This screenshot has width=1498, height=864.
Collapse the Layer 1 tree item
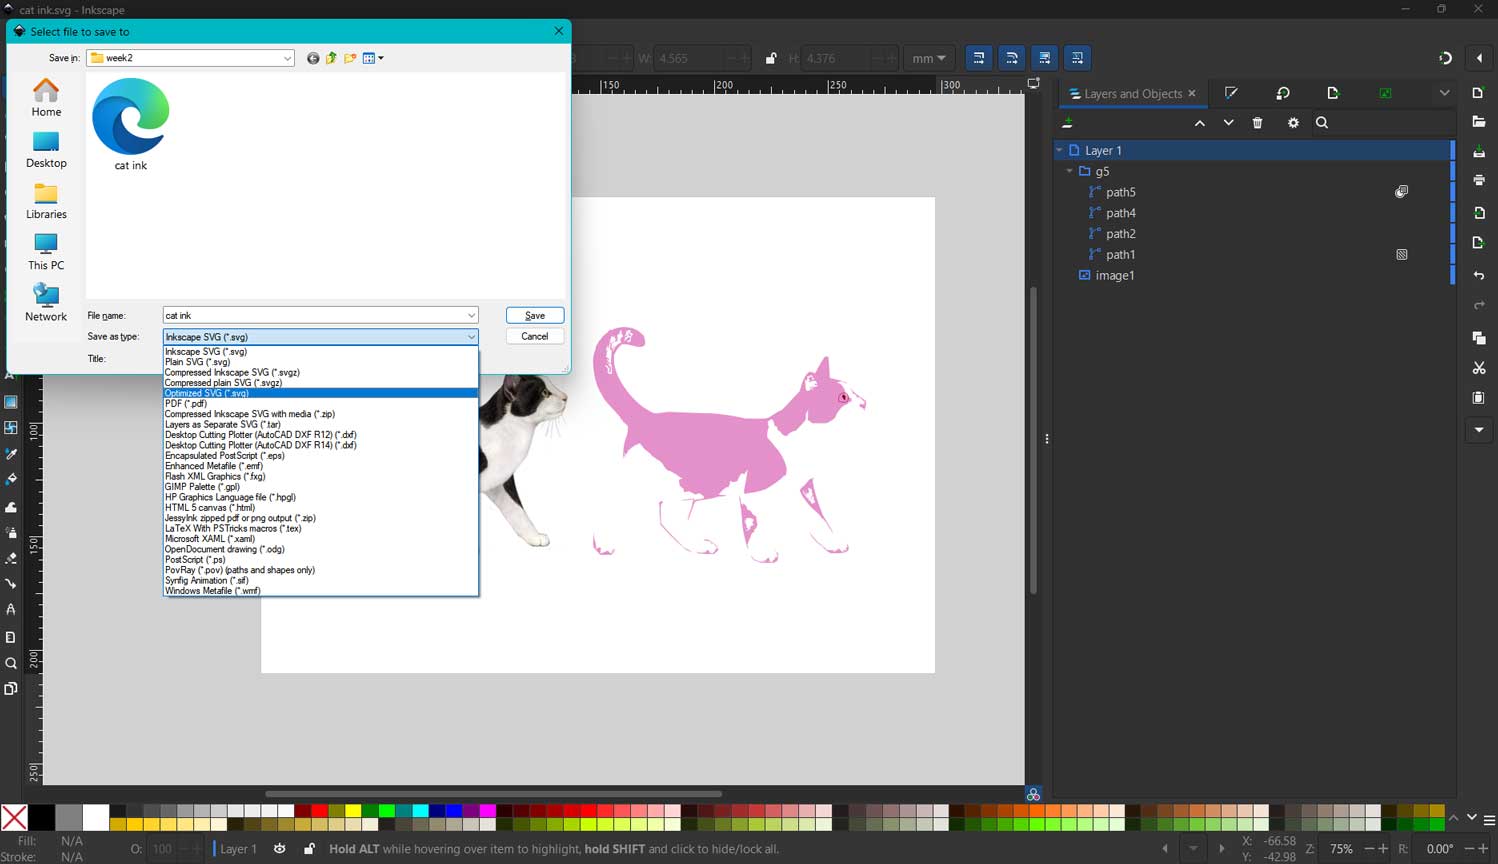coord(1060,150)
